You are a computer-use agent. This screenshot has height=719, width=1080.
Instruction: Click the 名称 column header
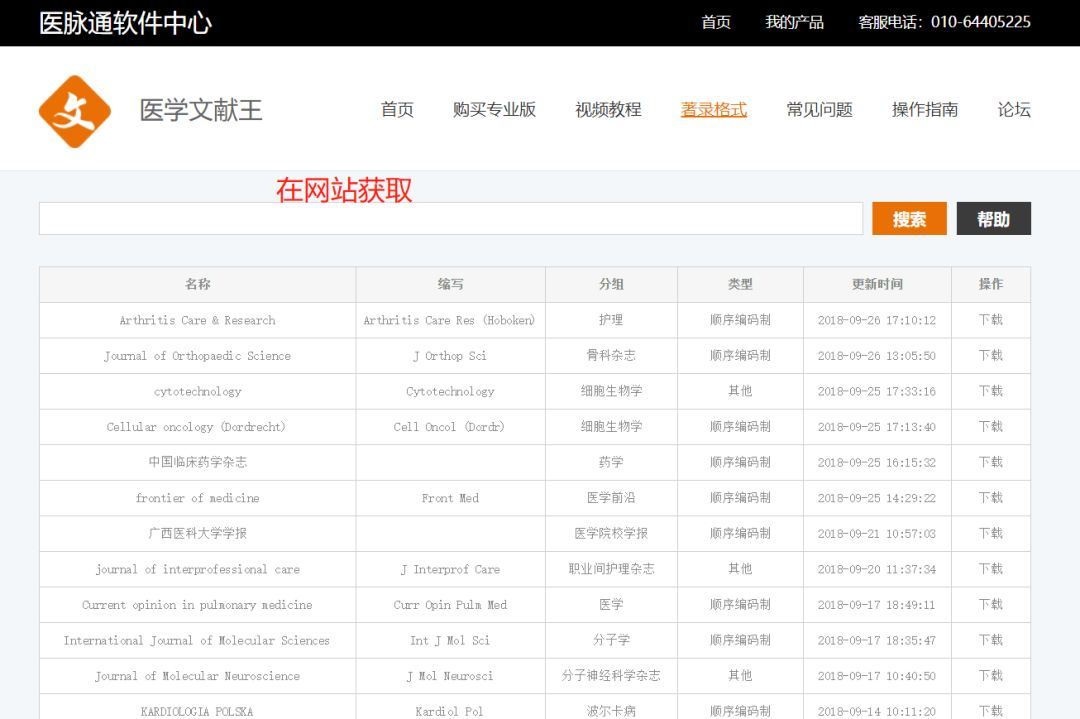[x=198, y=284]
